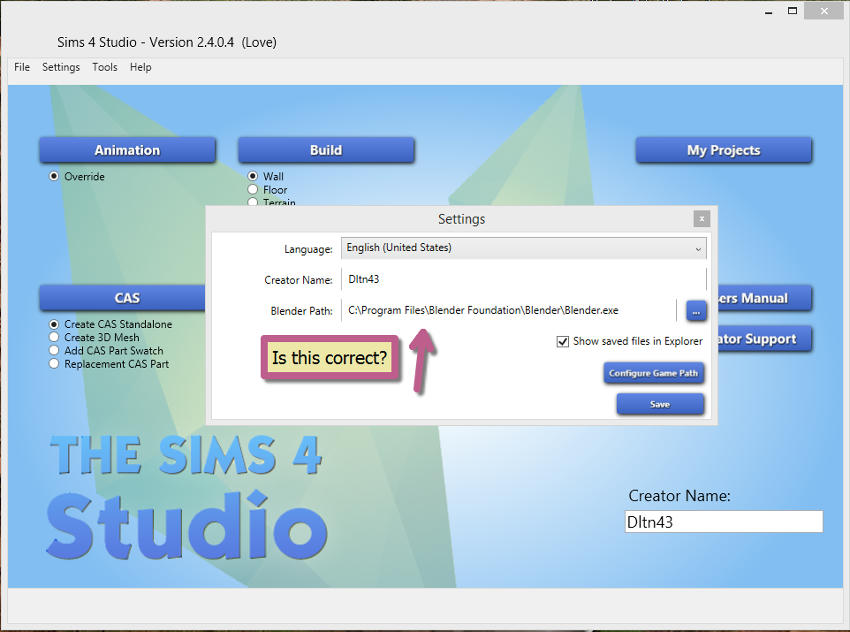
Task: Select Add CAS Part Swatch option
Action: (54, 351)
